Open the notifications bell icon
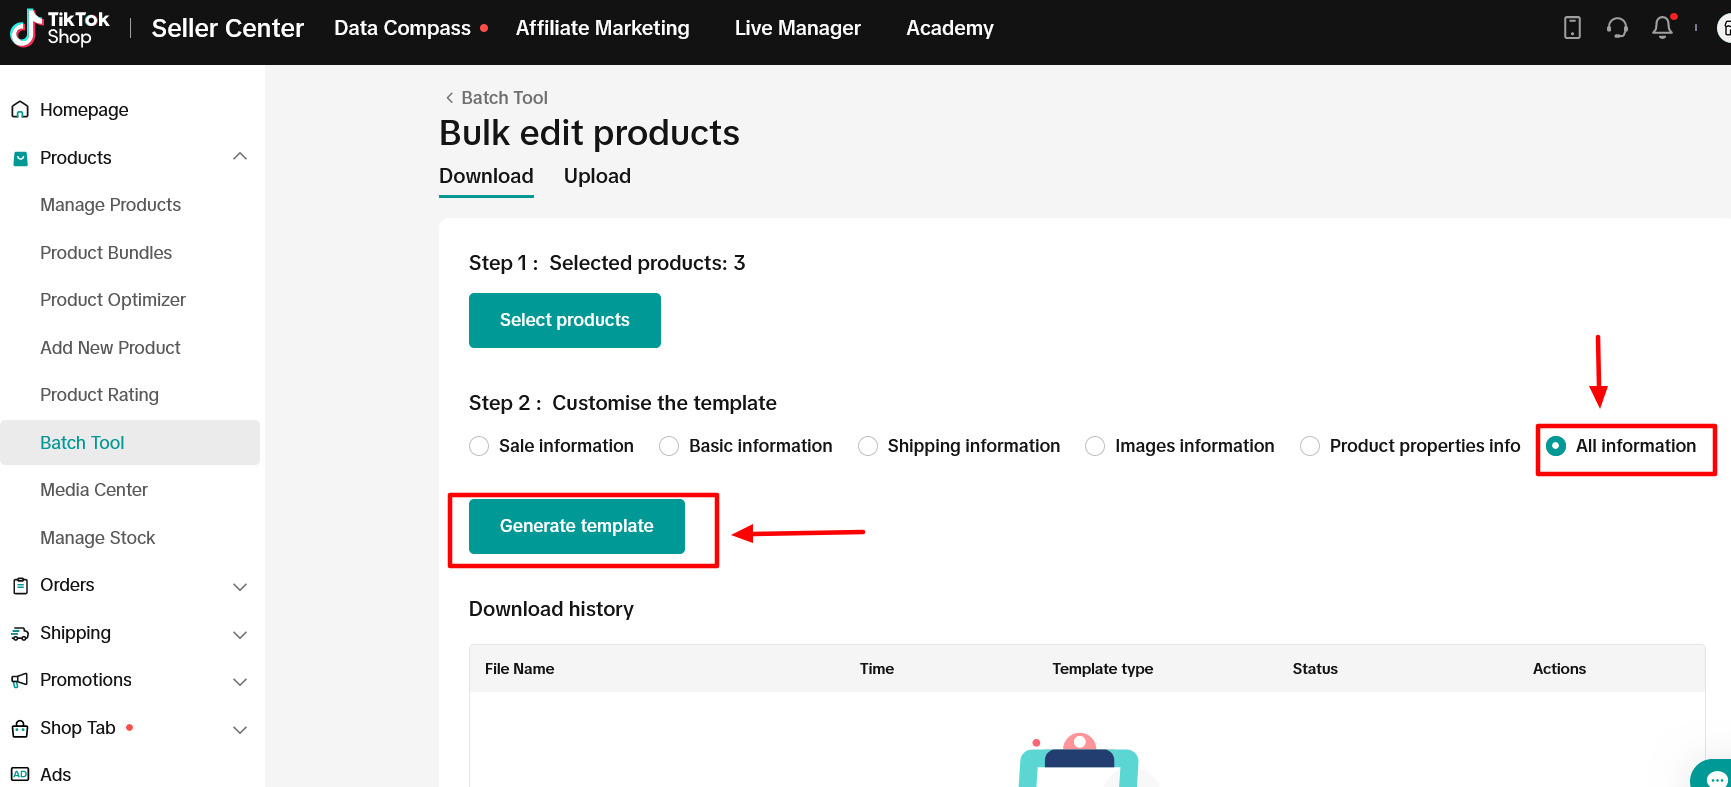Viewport: 1731px width, 787px height. (x=1662, y=28)
